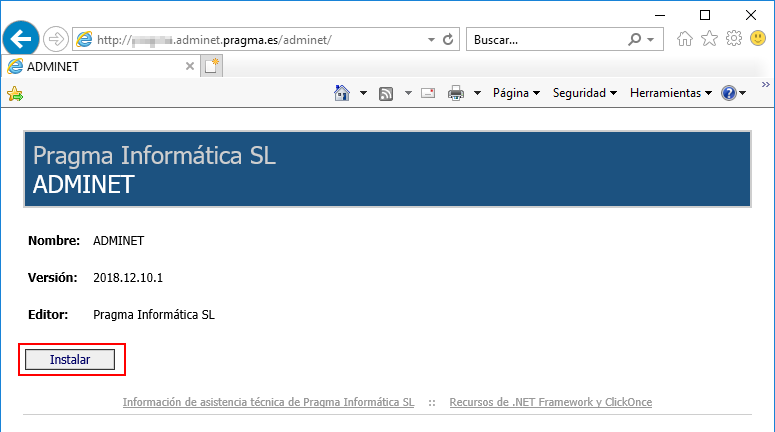Click the forward navigation arrow

[x=56, y=39]
